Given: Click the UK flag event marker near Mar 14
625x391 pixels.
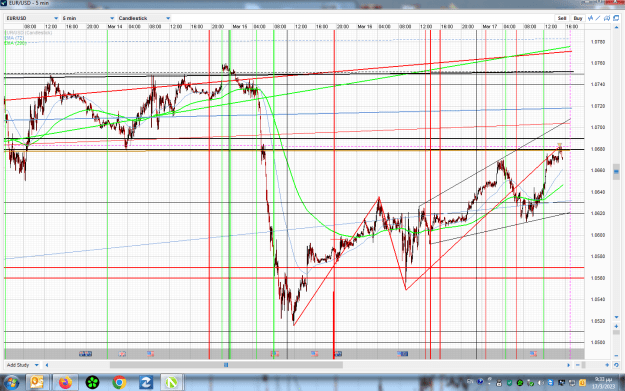Looking at the screenshot, I should point(122,354).
